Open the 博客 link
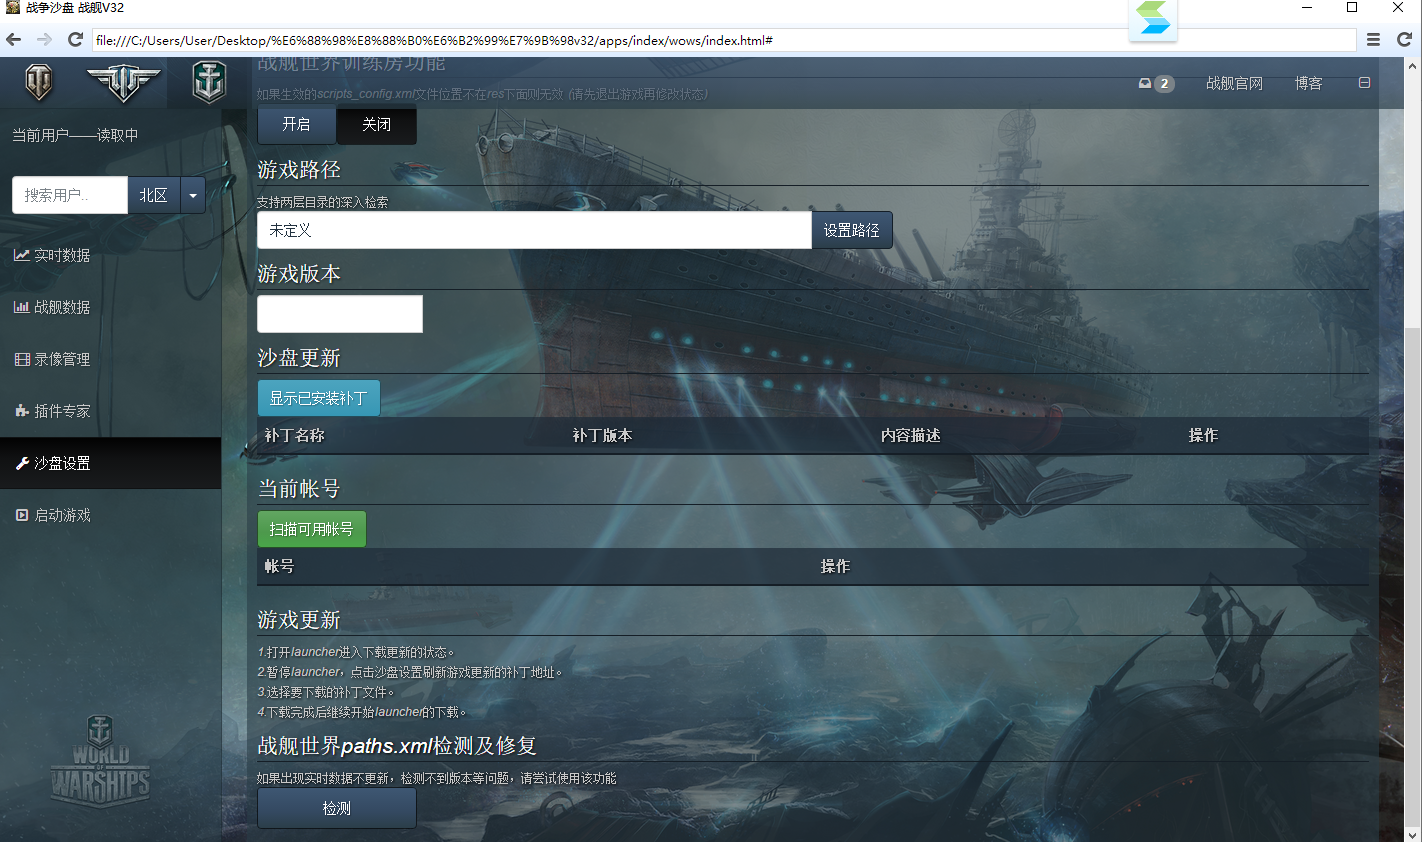The image size is (1422, 842). point(1308,83)
